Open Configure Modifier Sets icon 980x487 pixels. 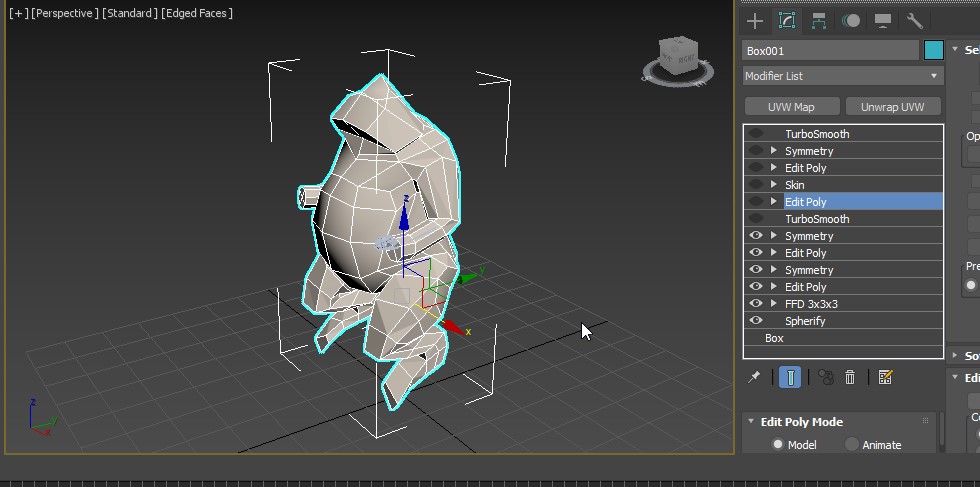click(x=885, y=377)
